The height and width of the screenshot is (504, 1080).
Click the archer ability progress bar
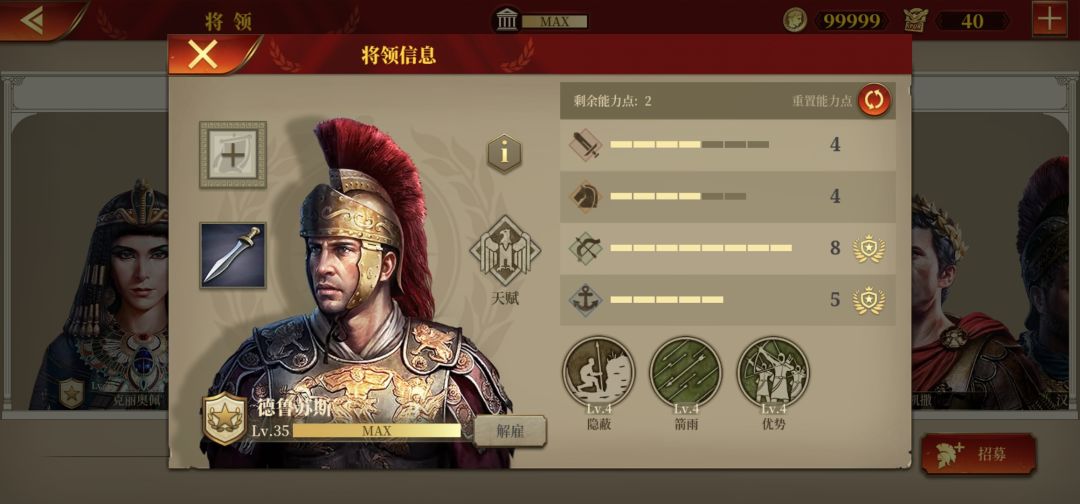[x=701, y=248]
